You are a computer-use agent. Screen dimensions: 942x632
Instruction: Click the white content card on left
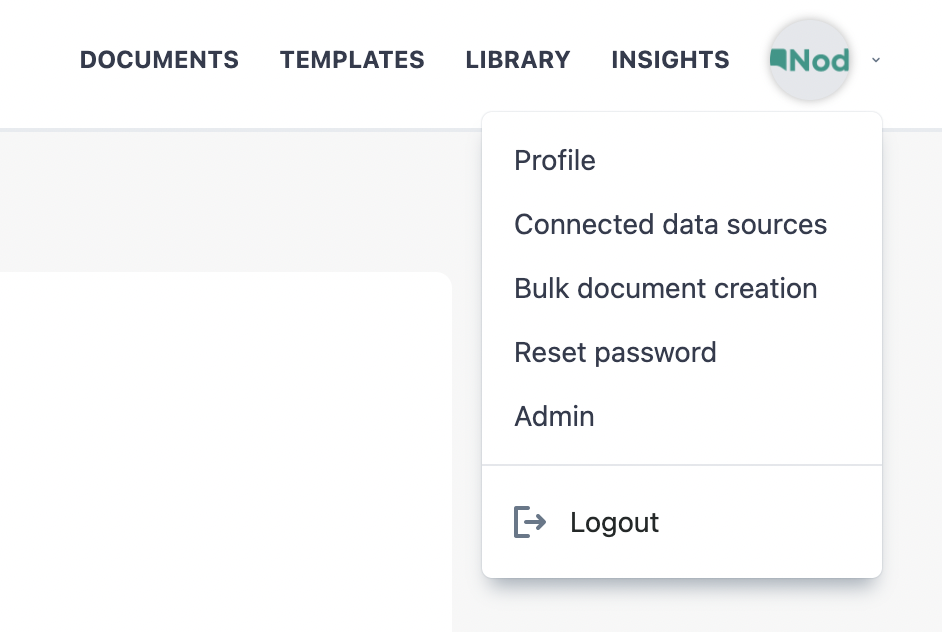(x=225, y=452)
